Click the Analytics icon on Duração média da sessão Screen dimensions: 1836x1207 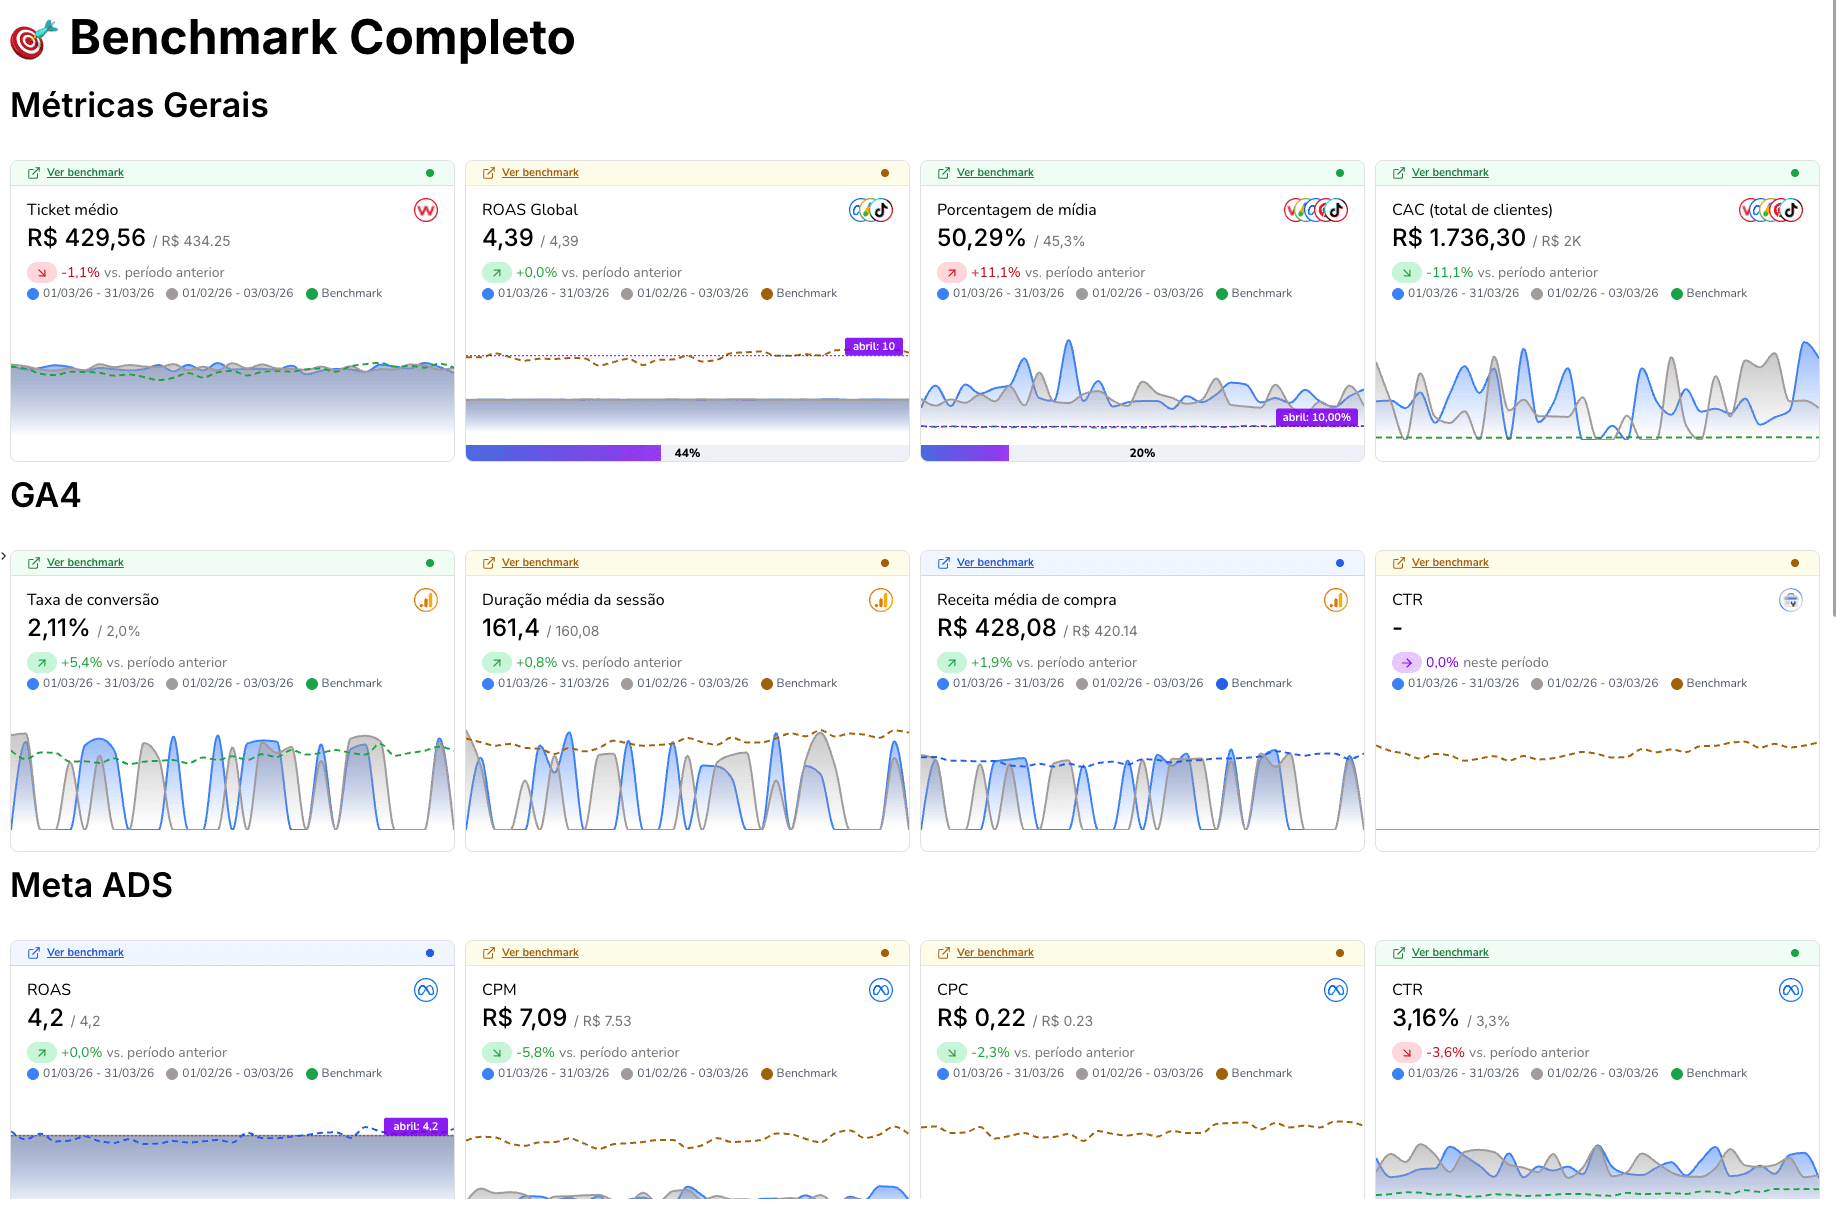(881, 600)
